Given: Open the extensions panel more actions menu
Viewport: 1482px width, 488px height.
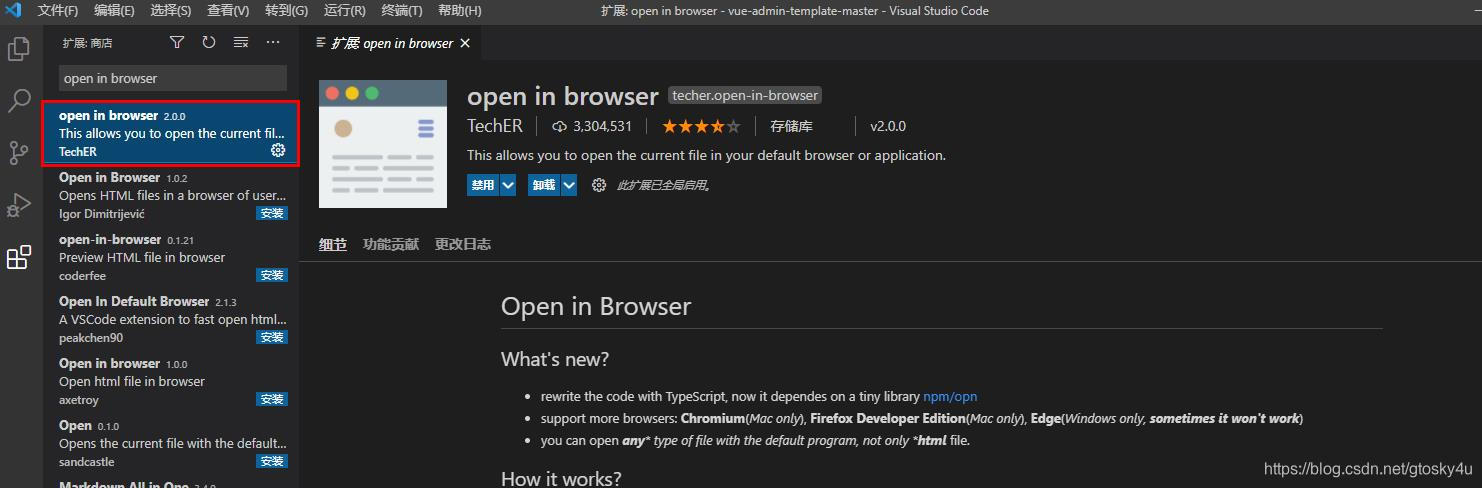Looking at the screenshot, I should pyautogui.click(x=272, y=42).
